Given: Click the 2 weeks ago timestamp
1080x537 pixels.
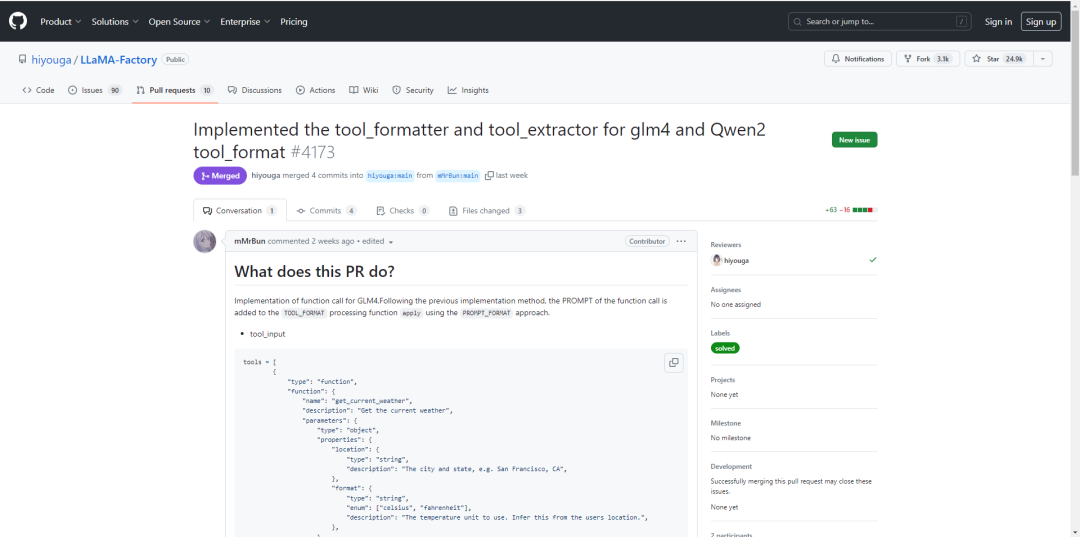Looking at the screenshot, I should pos(333,242).
